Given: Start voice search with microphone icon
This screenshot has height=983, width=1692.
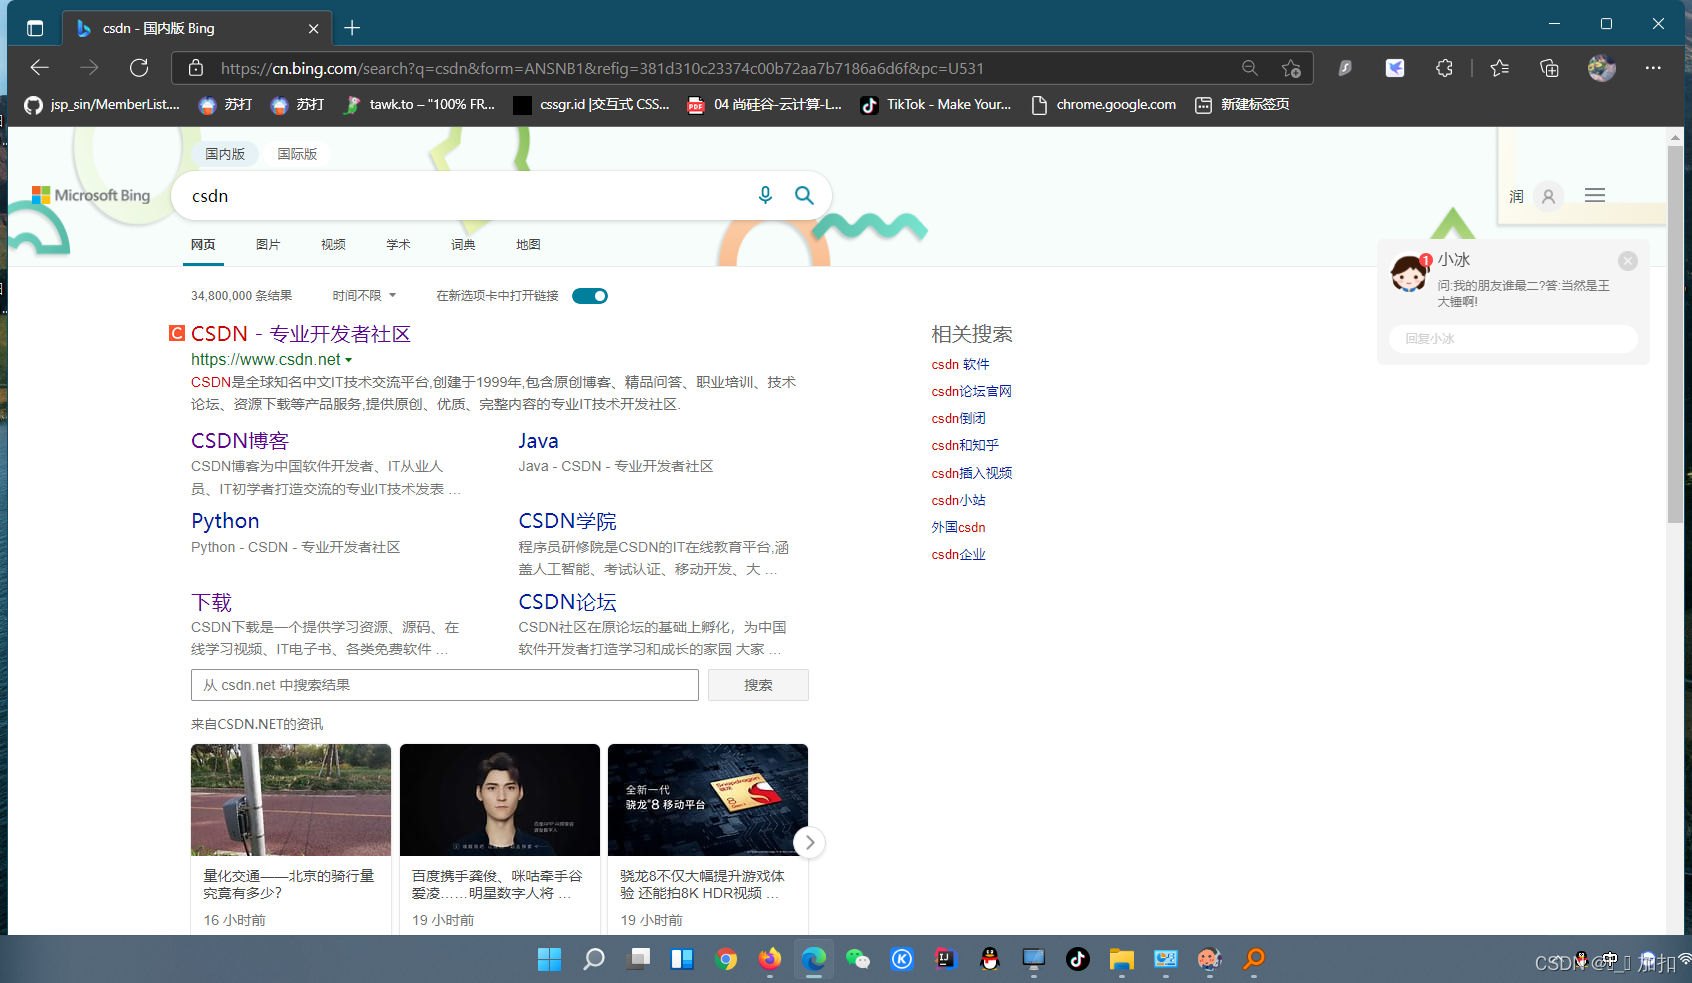Looking at the screenshot, I should click(x=765, y=195).
